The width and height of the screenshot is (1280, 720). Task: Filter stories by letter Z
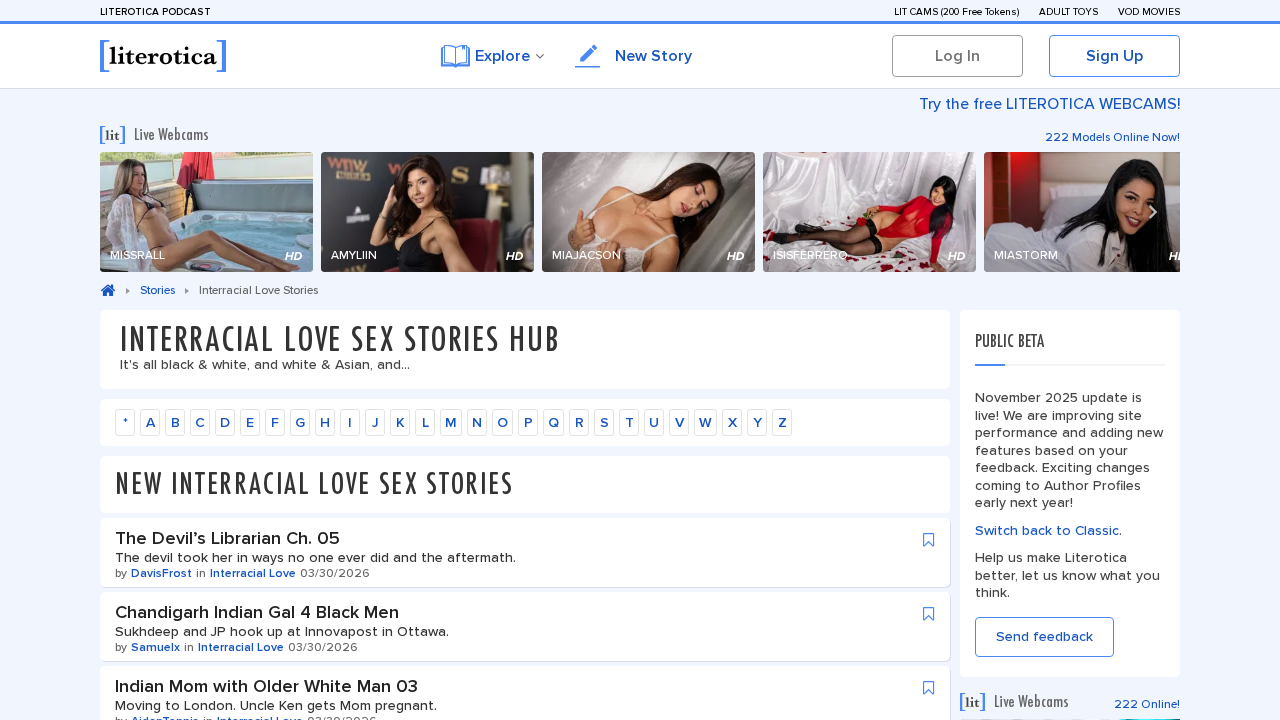click(782, 422)
